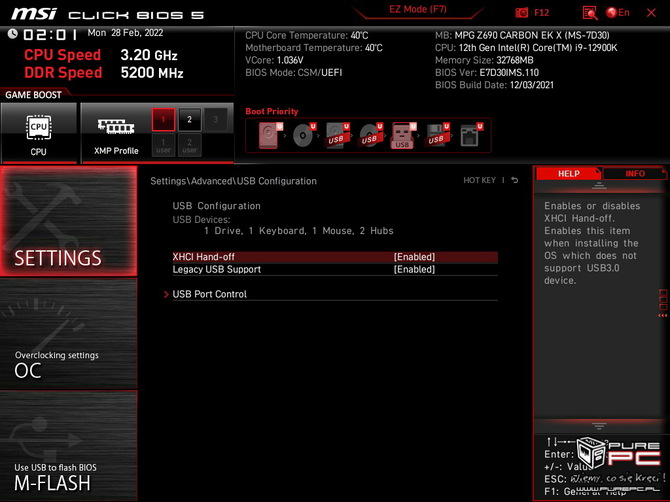Go back using the return arrow icon
This screenshot has height=502, width=670.
click(x=515, y=180)
